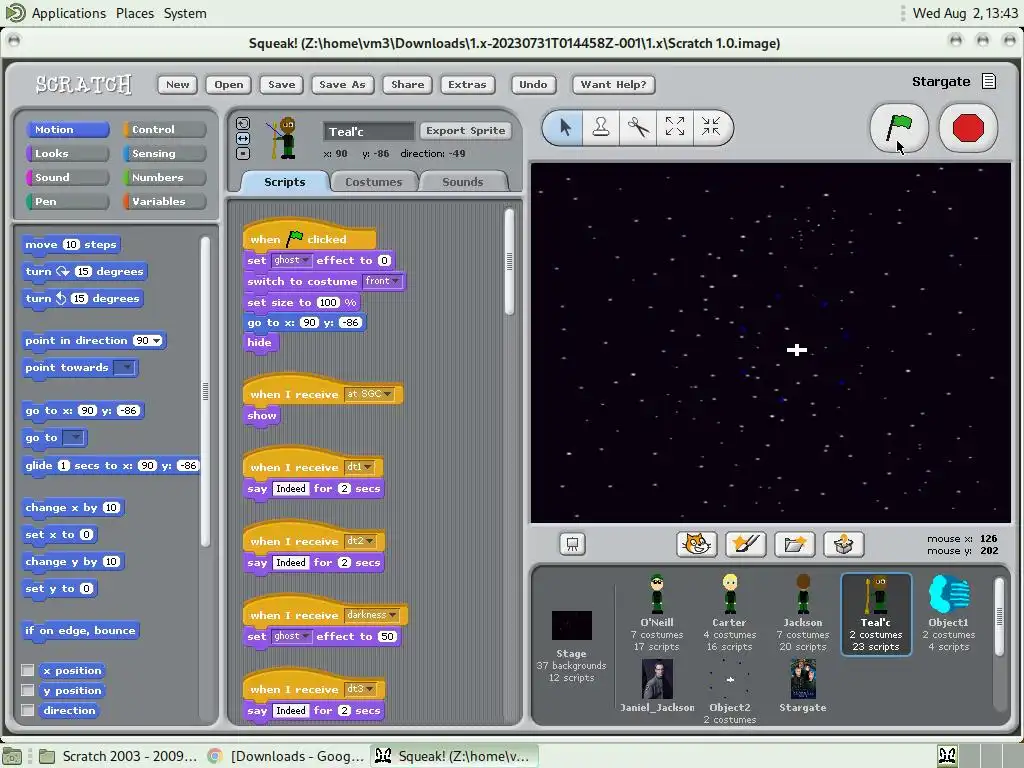The image size is (1024, 768).
Task: Open Motion blocks category
Action: (x=67, y=129)
